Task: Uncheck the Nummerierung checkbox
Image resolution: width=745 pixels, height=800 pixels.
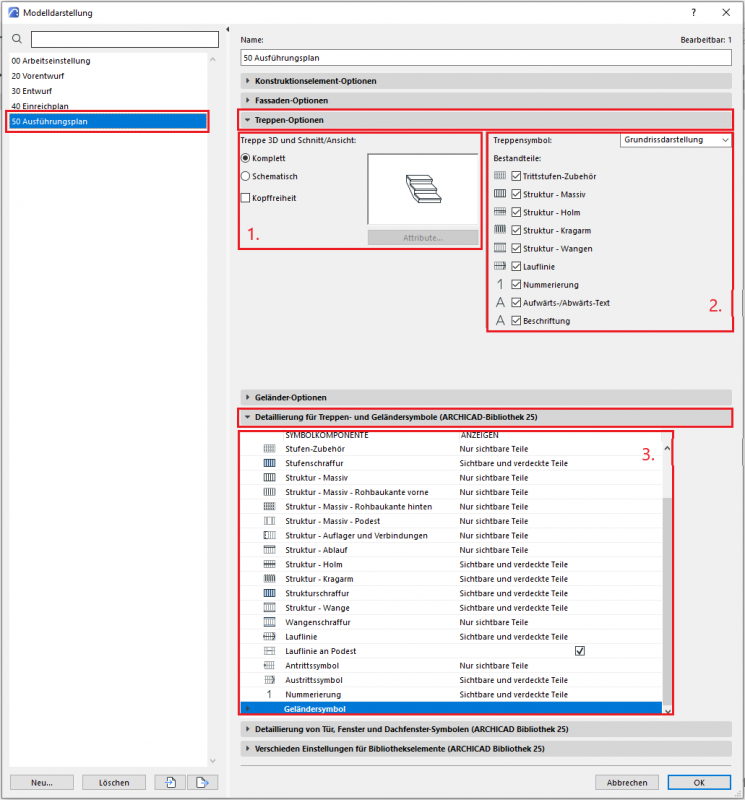Action: pos(516,285)
